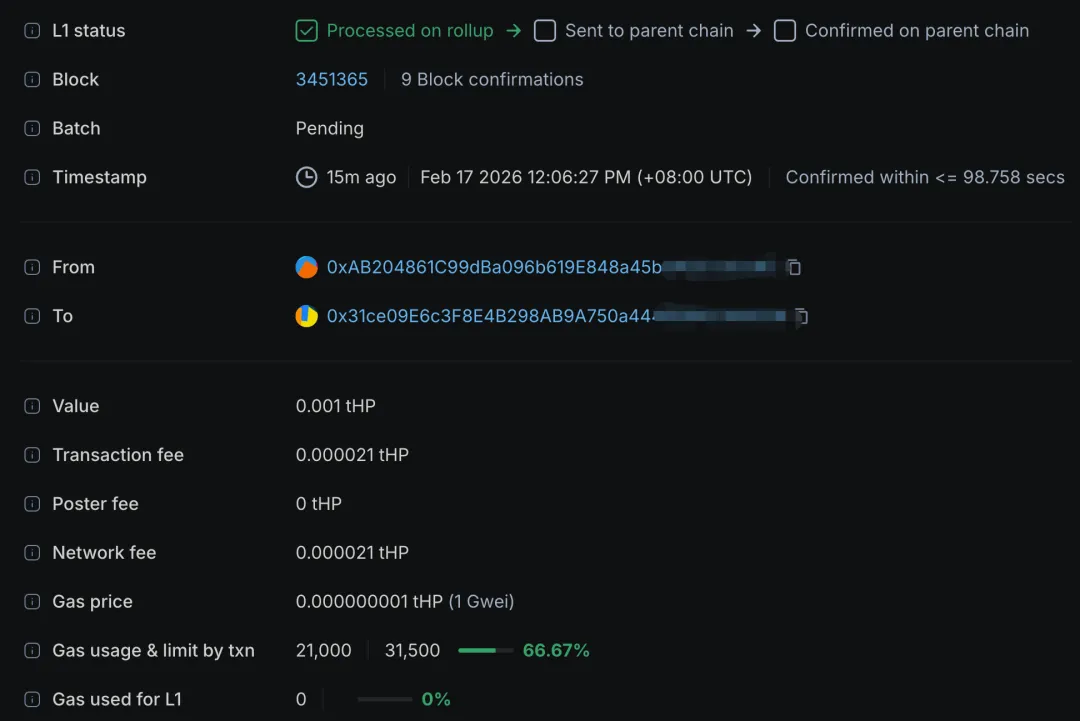This screenshot has height=721, width=1080.
Task: Click the info icon beside Batch
Action: [x=32, y=129]
